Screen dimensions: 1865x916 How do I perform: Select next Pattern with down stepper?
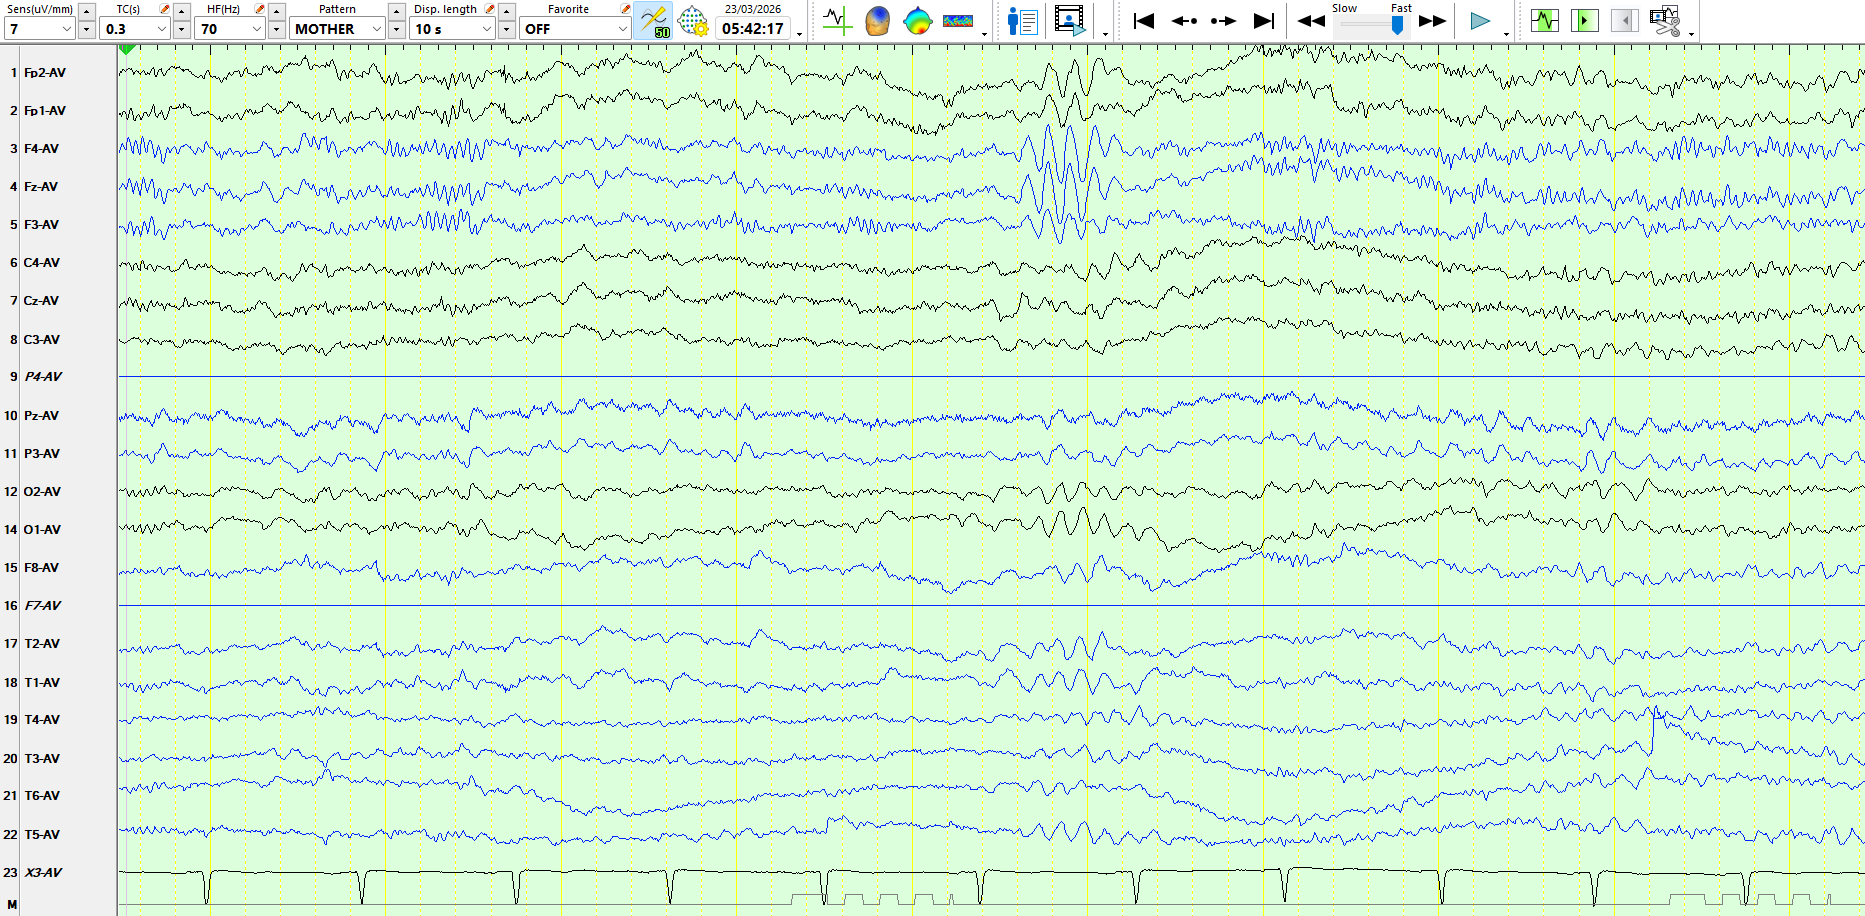pyautogui.click(x=396, y=30)
